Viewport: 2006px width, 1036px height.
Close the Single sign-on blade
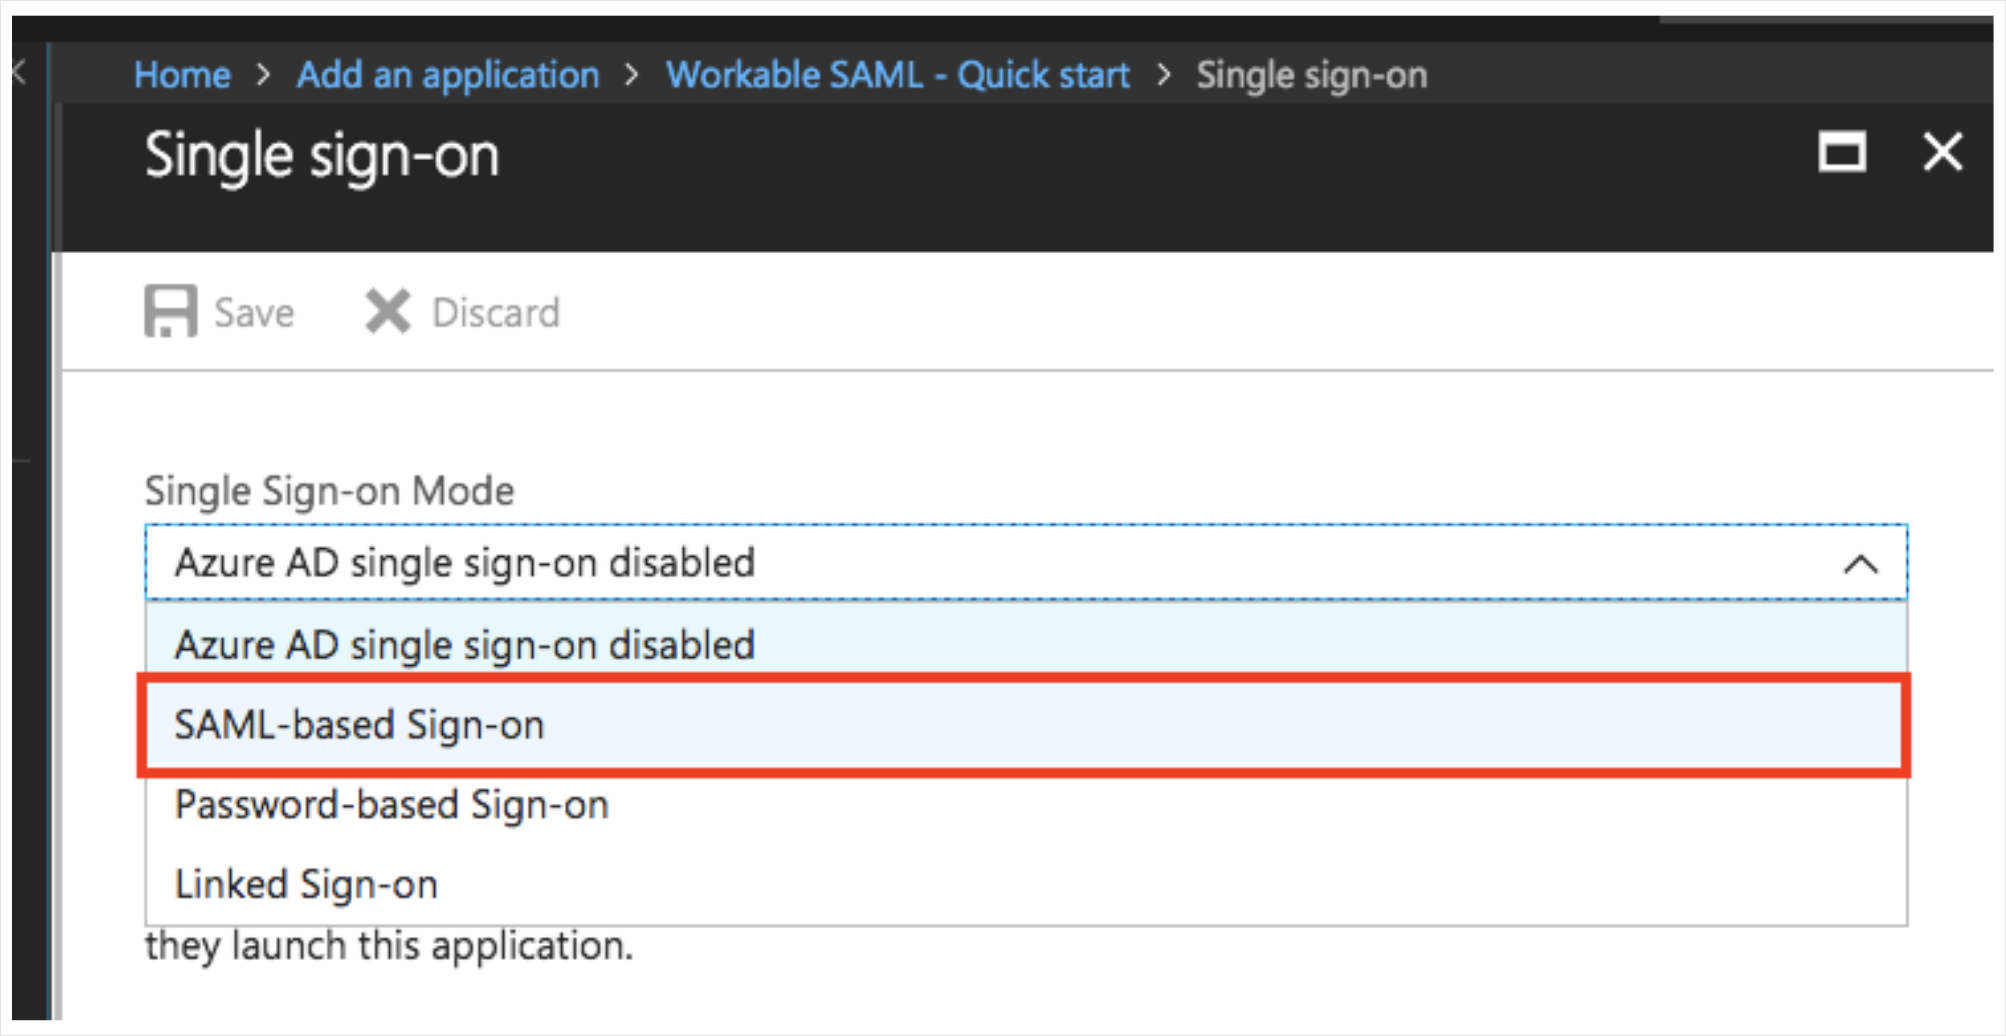(x=1942, y=153)
